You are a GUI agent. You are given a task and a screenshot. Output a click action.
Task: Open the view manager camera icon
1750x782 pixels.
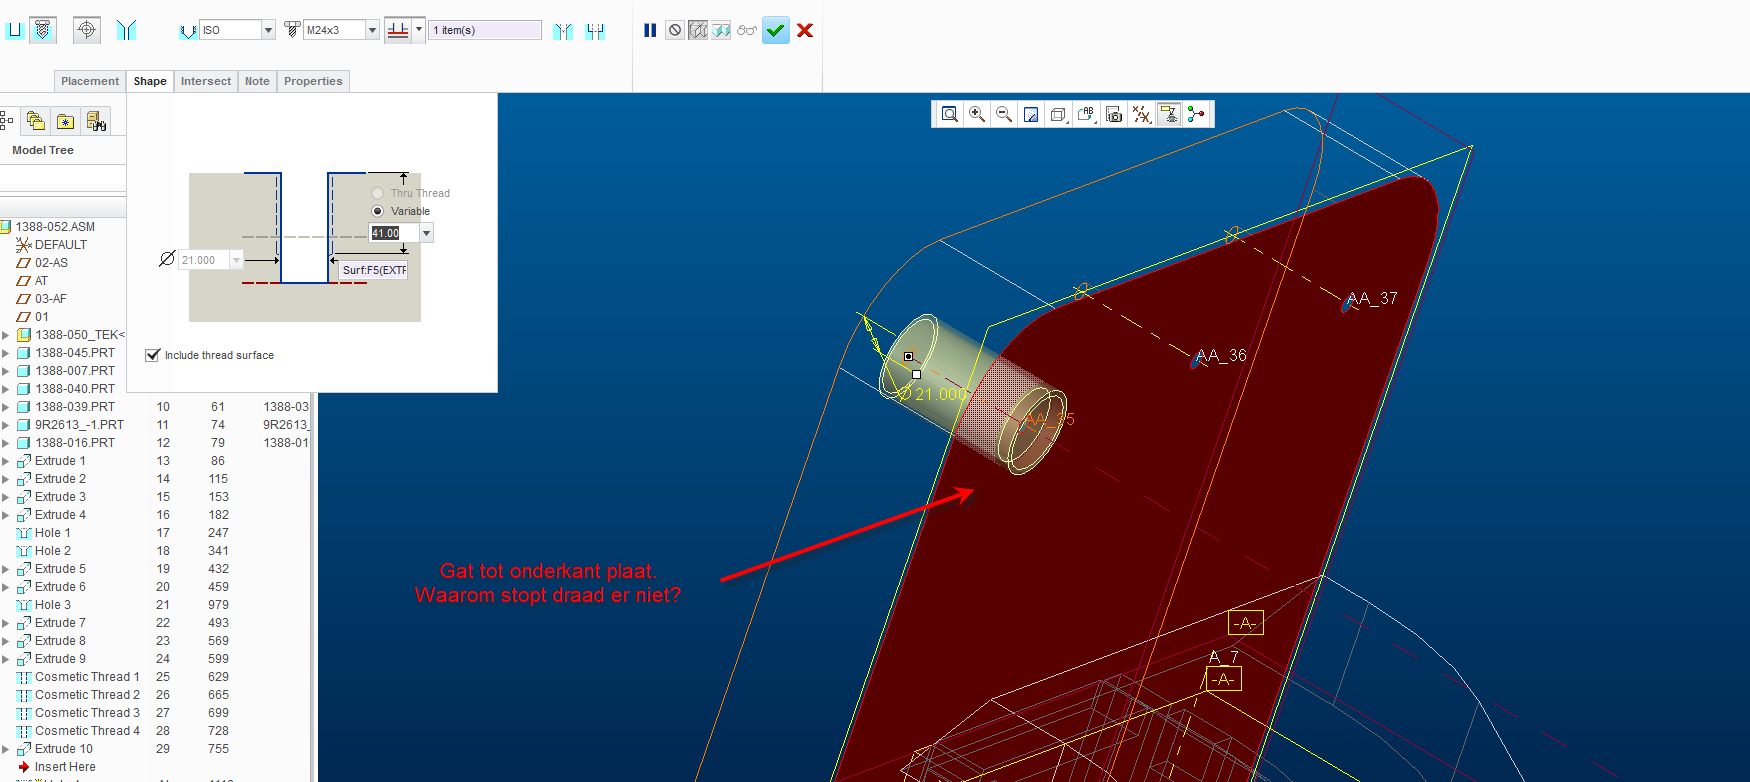tap(1114, 115)
